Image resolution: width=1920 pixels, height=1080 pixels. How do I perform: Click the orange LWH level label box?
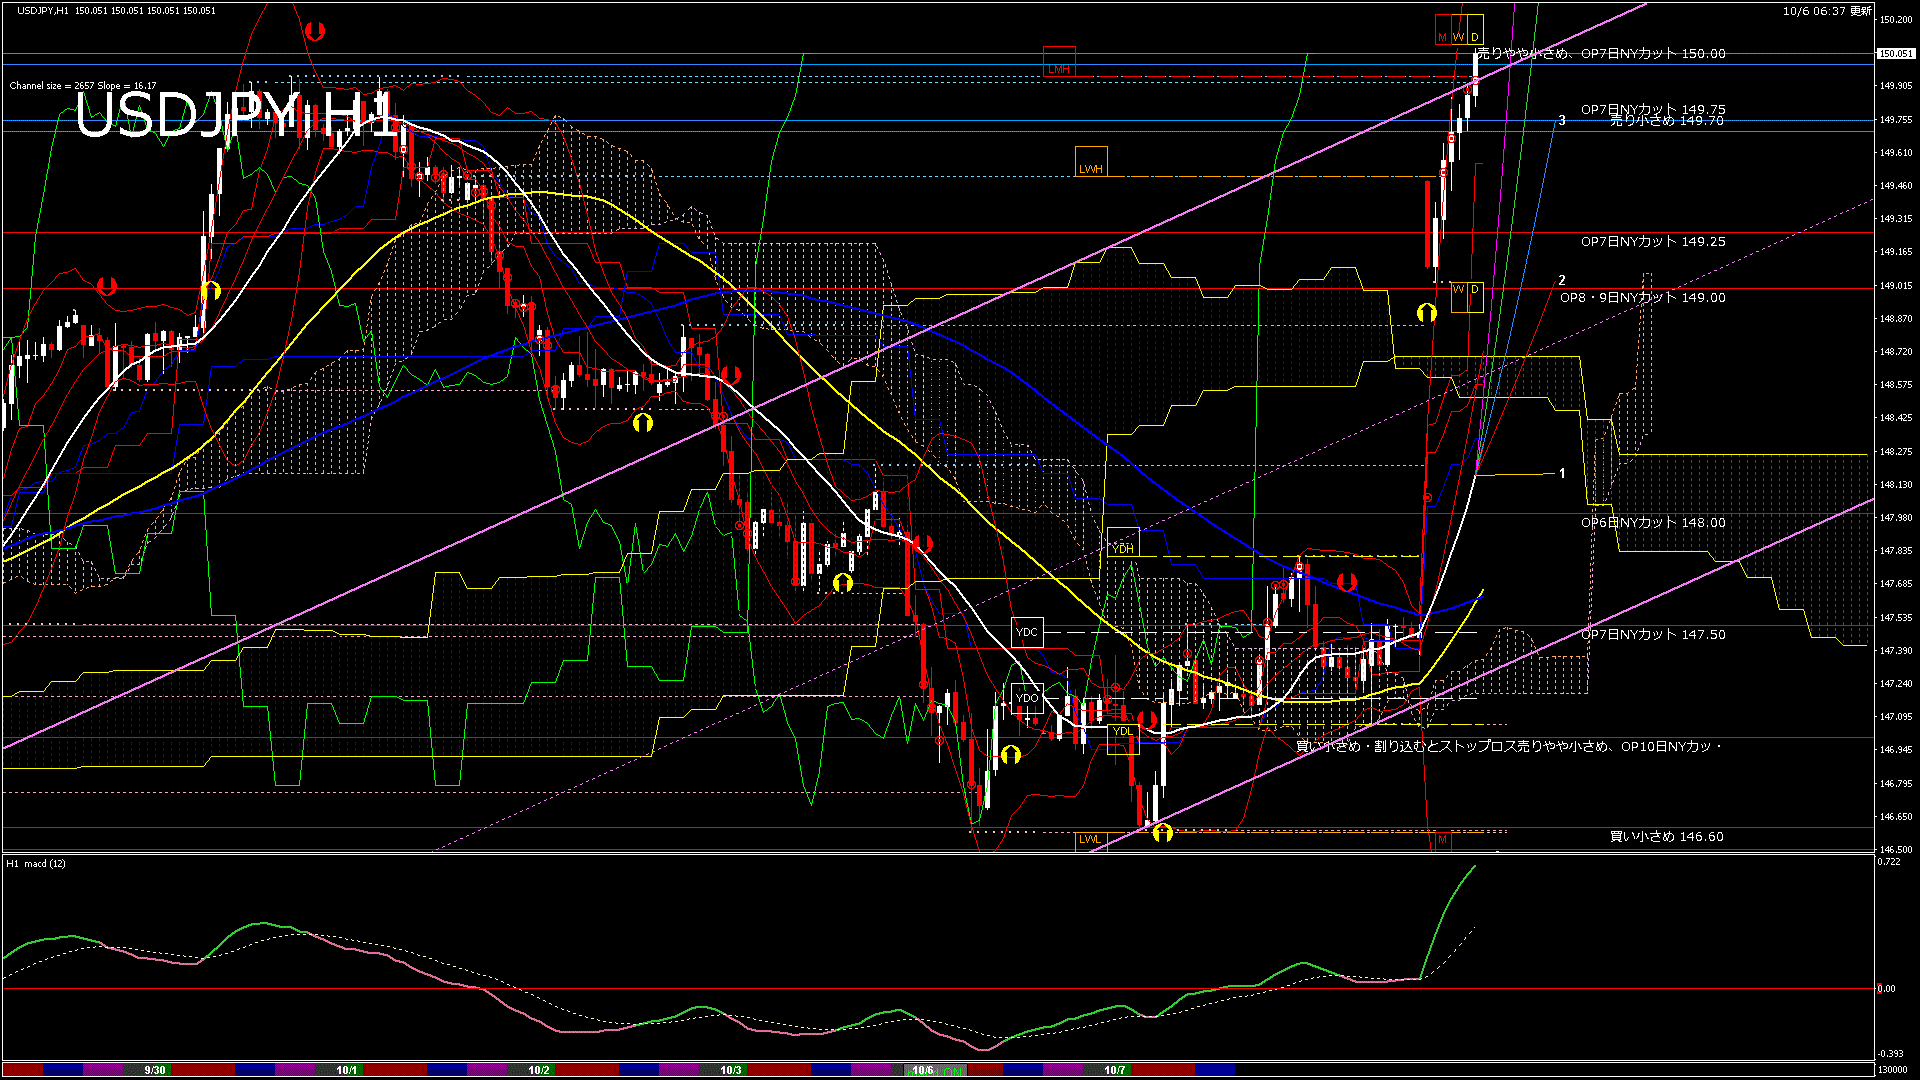tap(1091, 163)
